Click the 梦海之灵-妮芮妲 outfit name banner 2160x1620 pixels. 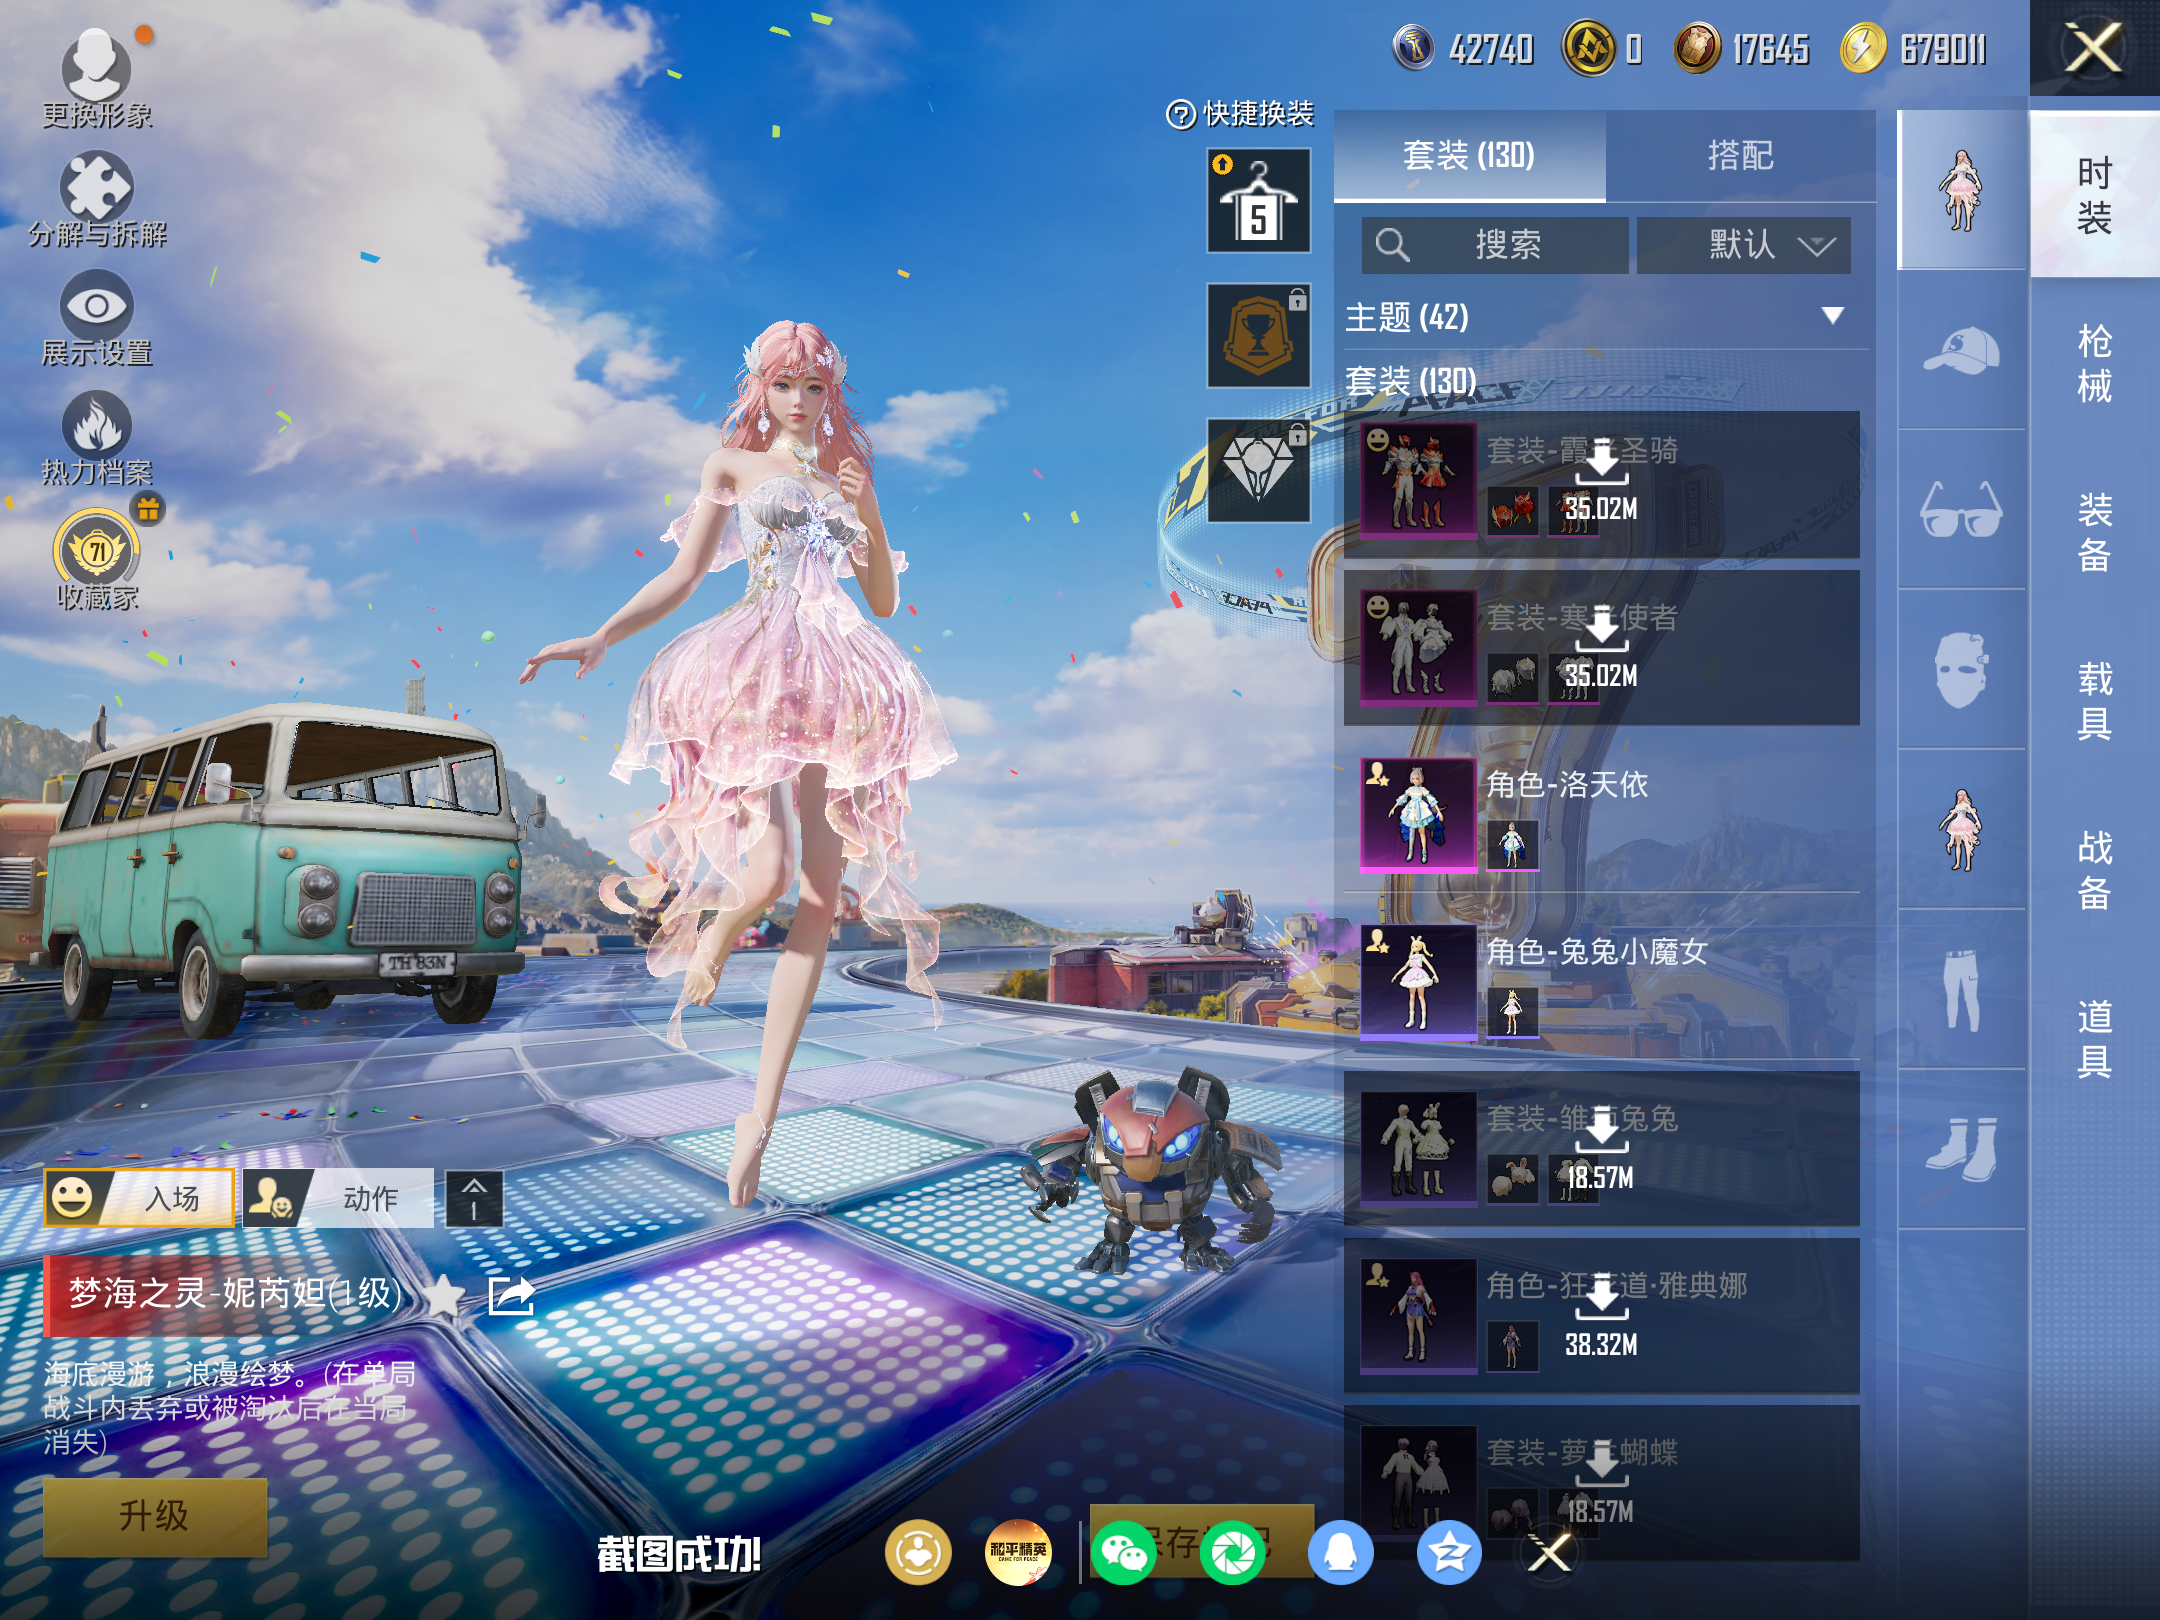click(x=235, y=1294)
